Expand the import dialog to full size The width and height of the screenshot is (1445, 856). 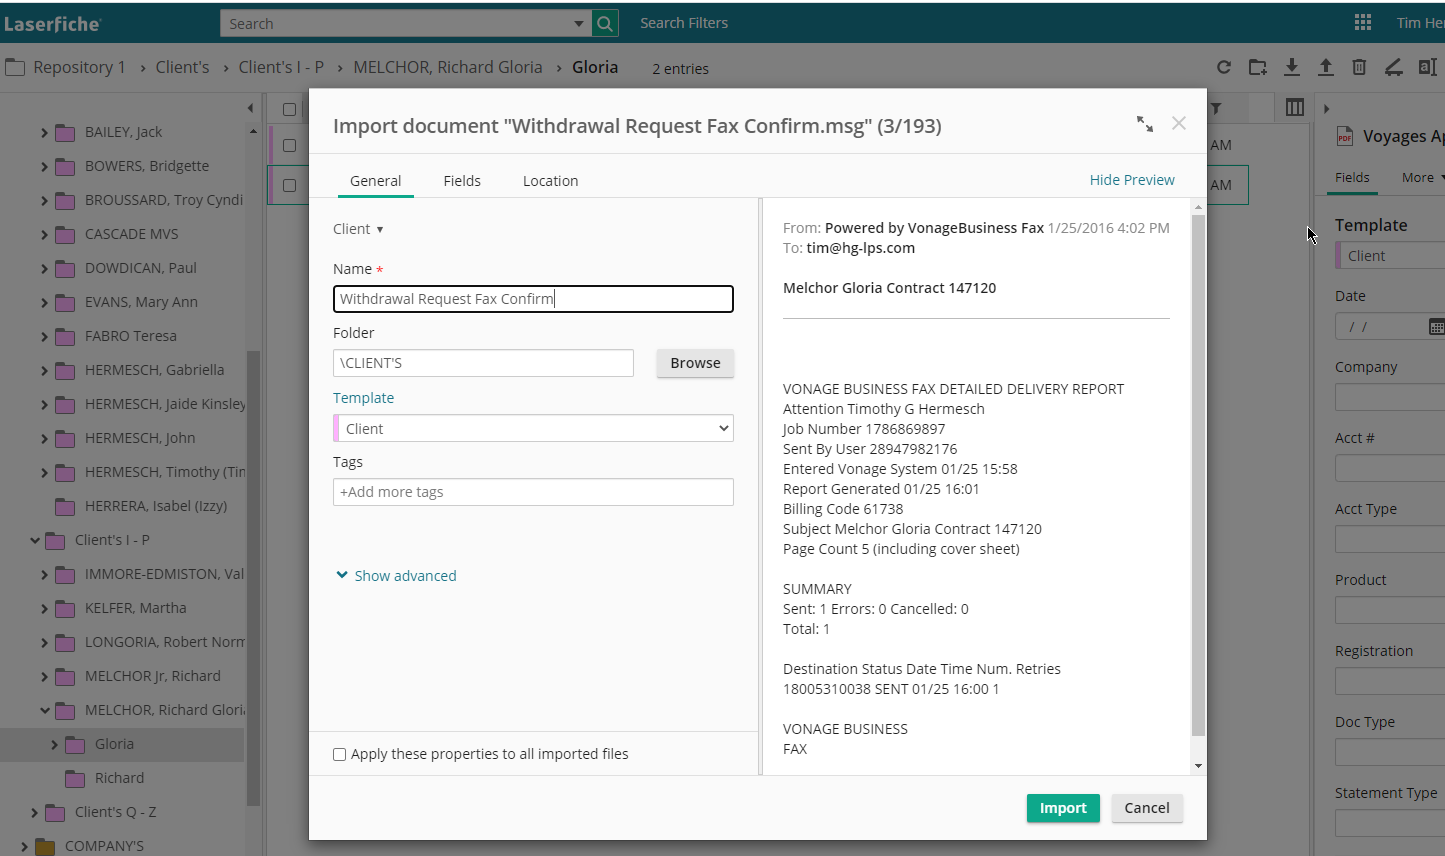tap(1145, 124)
